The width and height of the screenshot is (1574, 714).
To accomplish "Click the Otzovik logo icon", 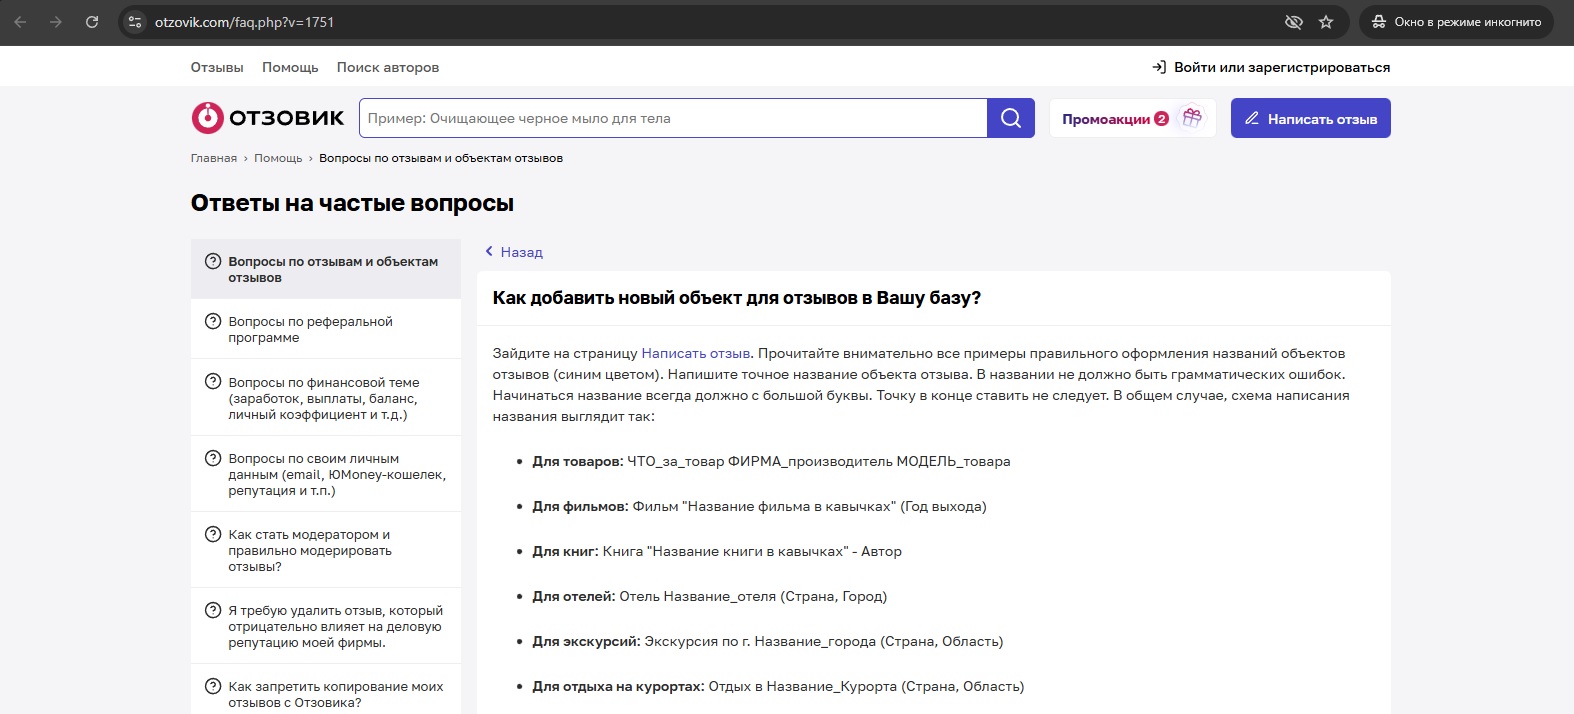I will [207, 118].
